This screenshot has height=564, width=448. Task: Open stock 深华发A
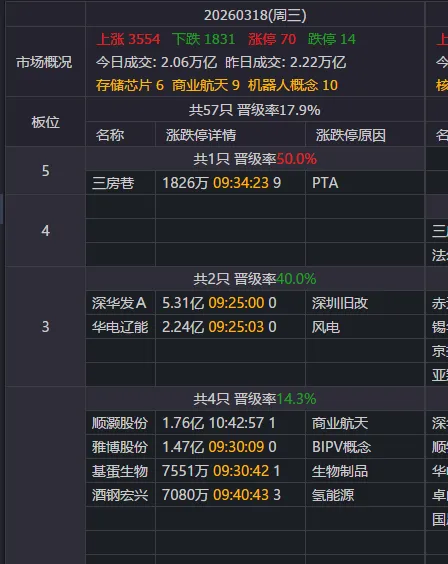(119, 303)
